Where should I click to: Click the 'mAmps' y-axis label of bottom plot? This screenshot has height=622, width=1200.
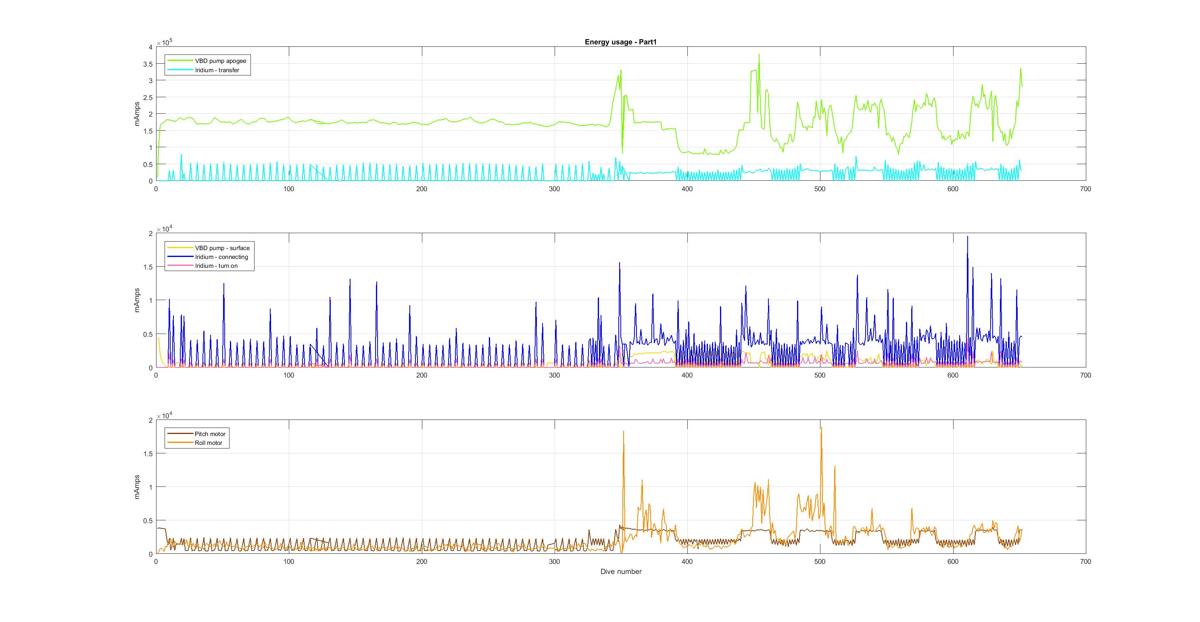pos(138,486)
